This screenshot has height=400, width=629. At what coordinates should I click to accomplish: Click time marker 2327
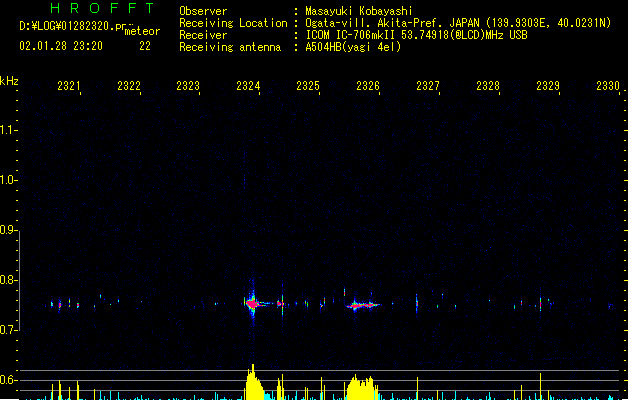pos(428,85)
